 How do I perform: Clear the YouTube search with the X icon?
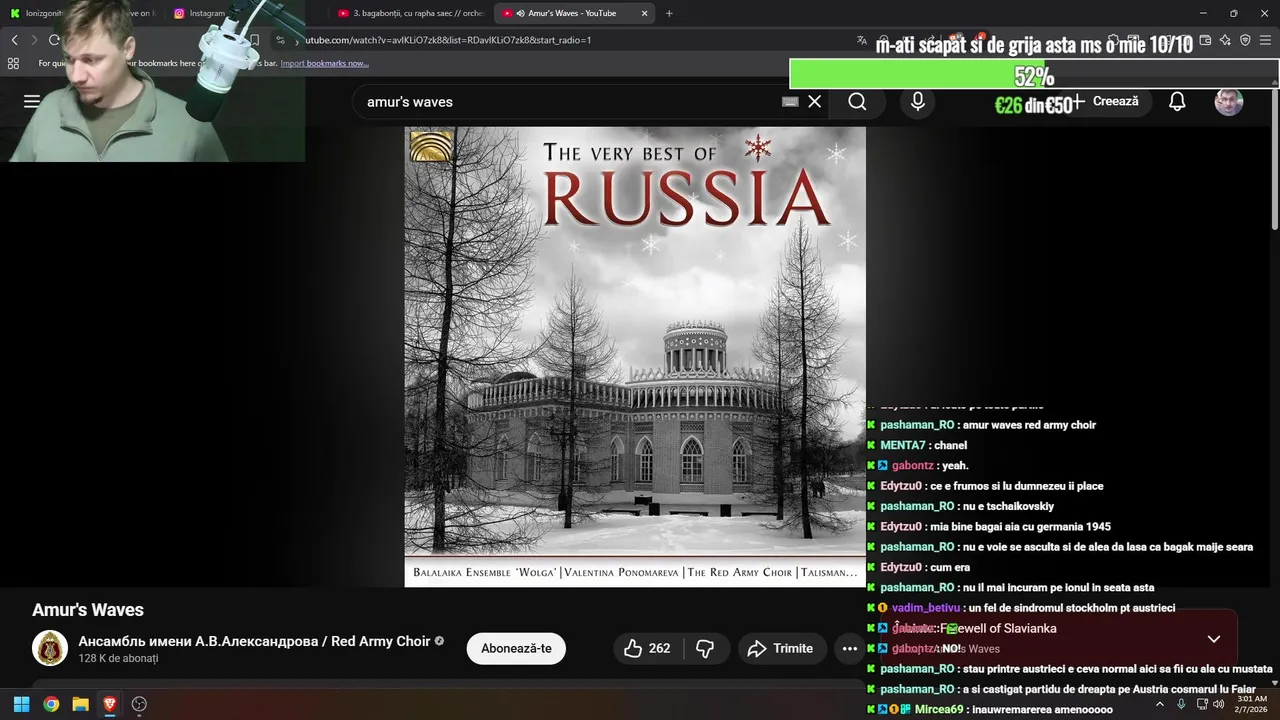pyautogui.click(x=814, y=101)
